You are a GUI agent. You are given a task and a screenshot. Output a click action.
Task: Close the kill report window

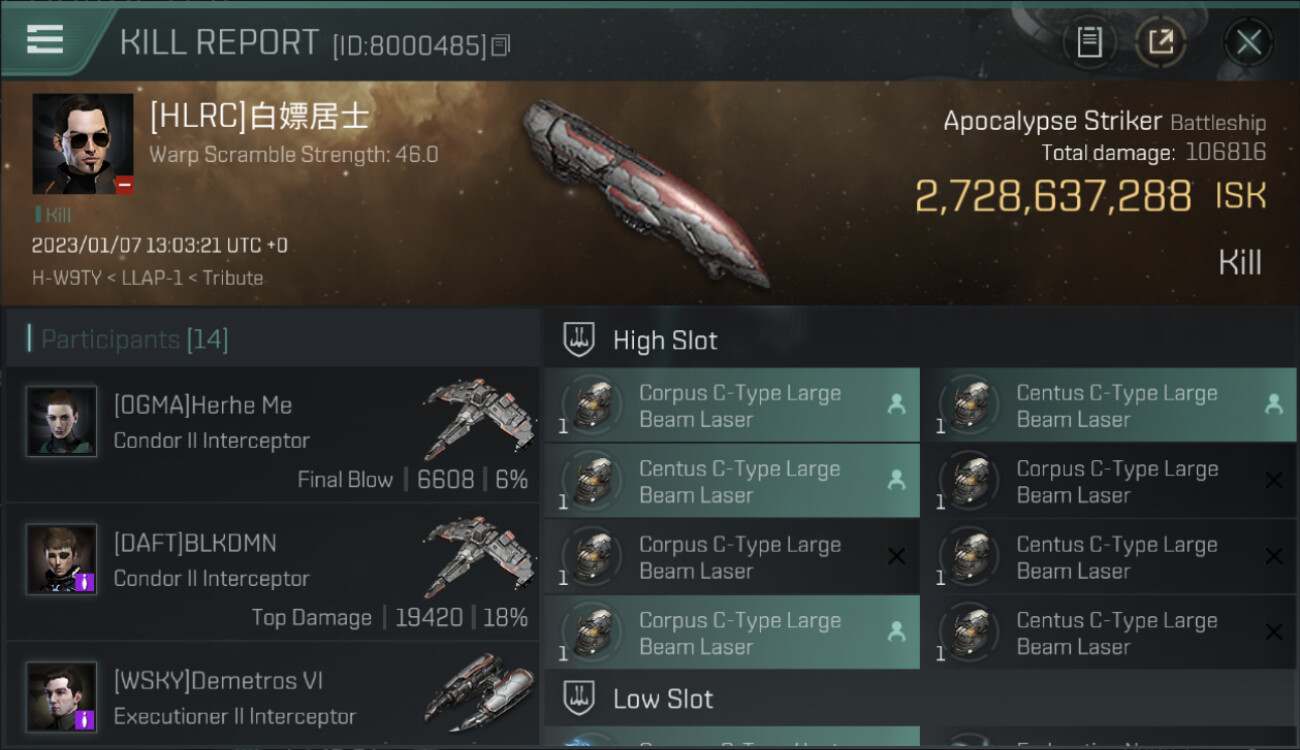[x=1248, y=42]
